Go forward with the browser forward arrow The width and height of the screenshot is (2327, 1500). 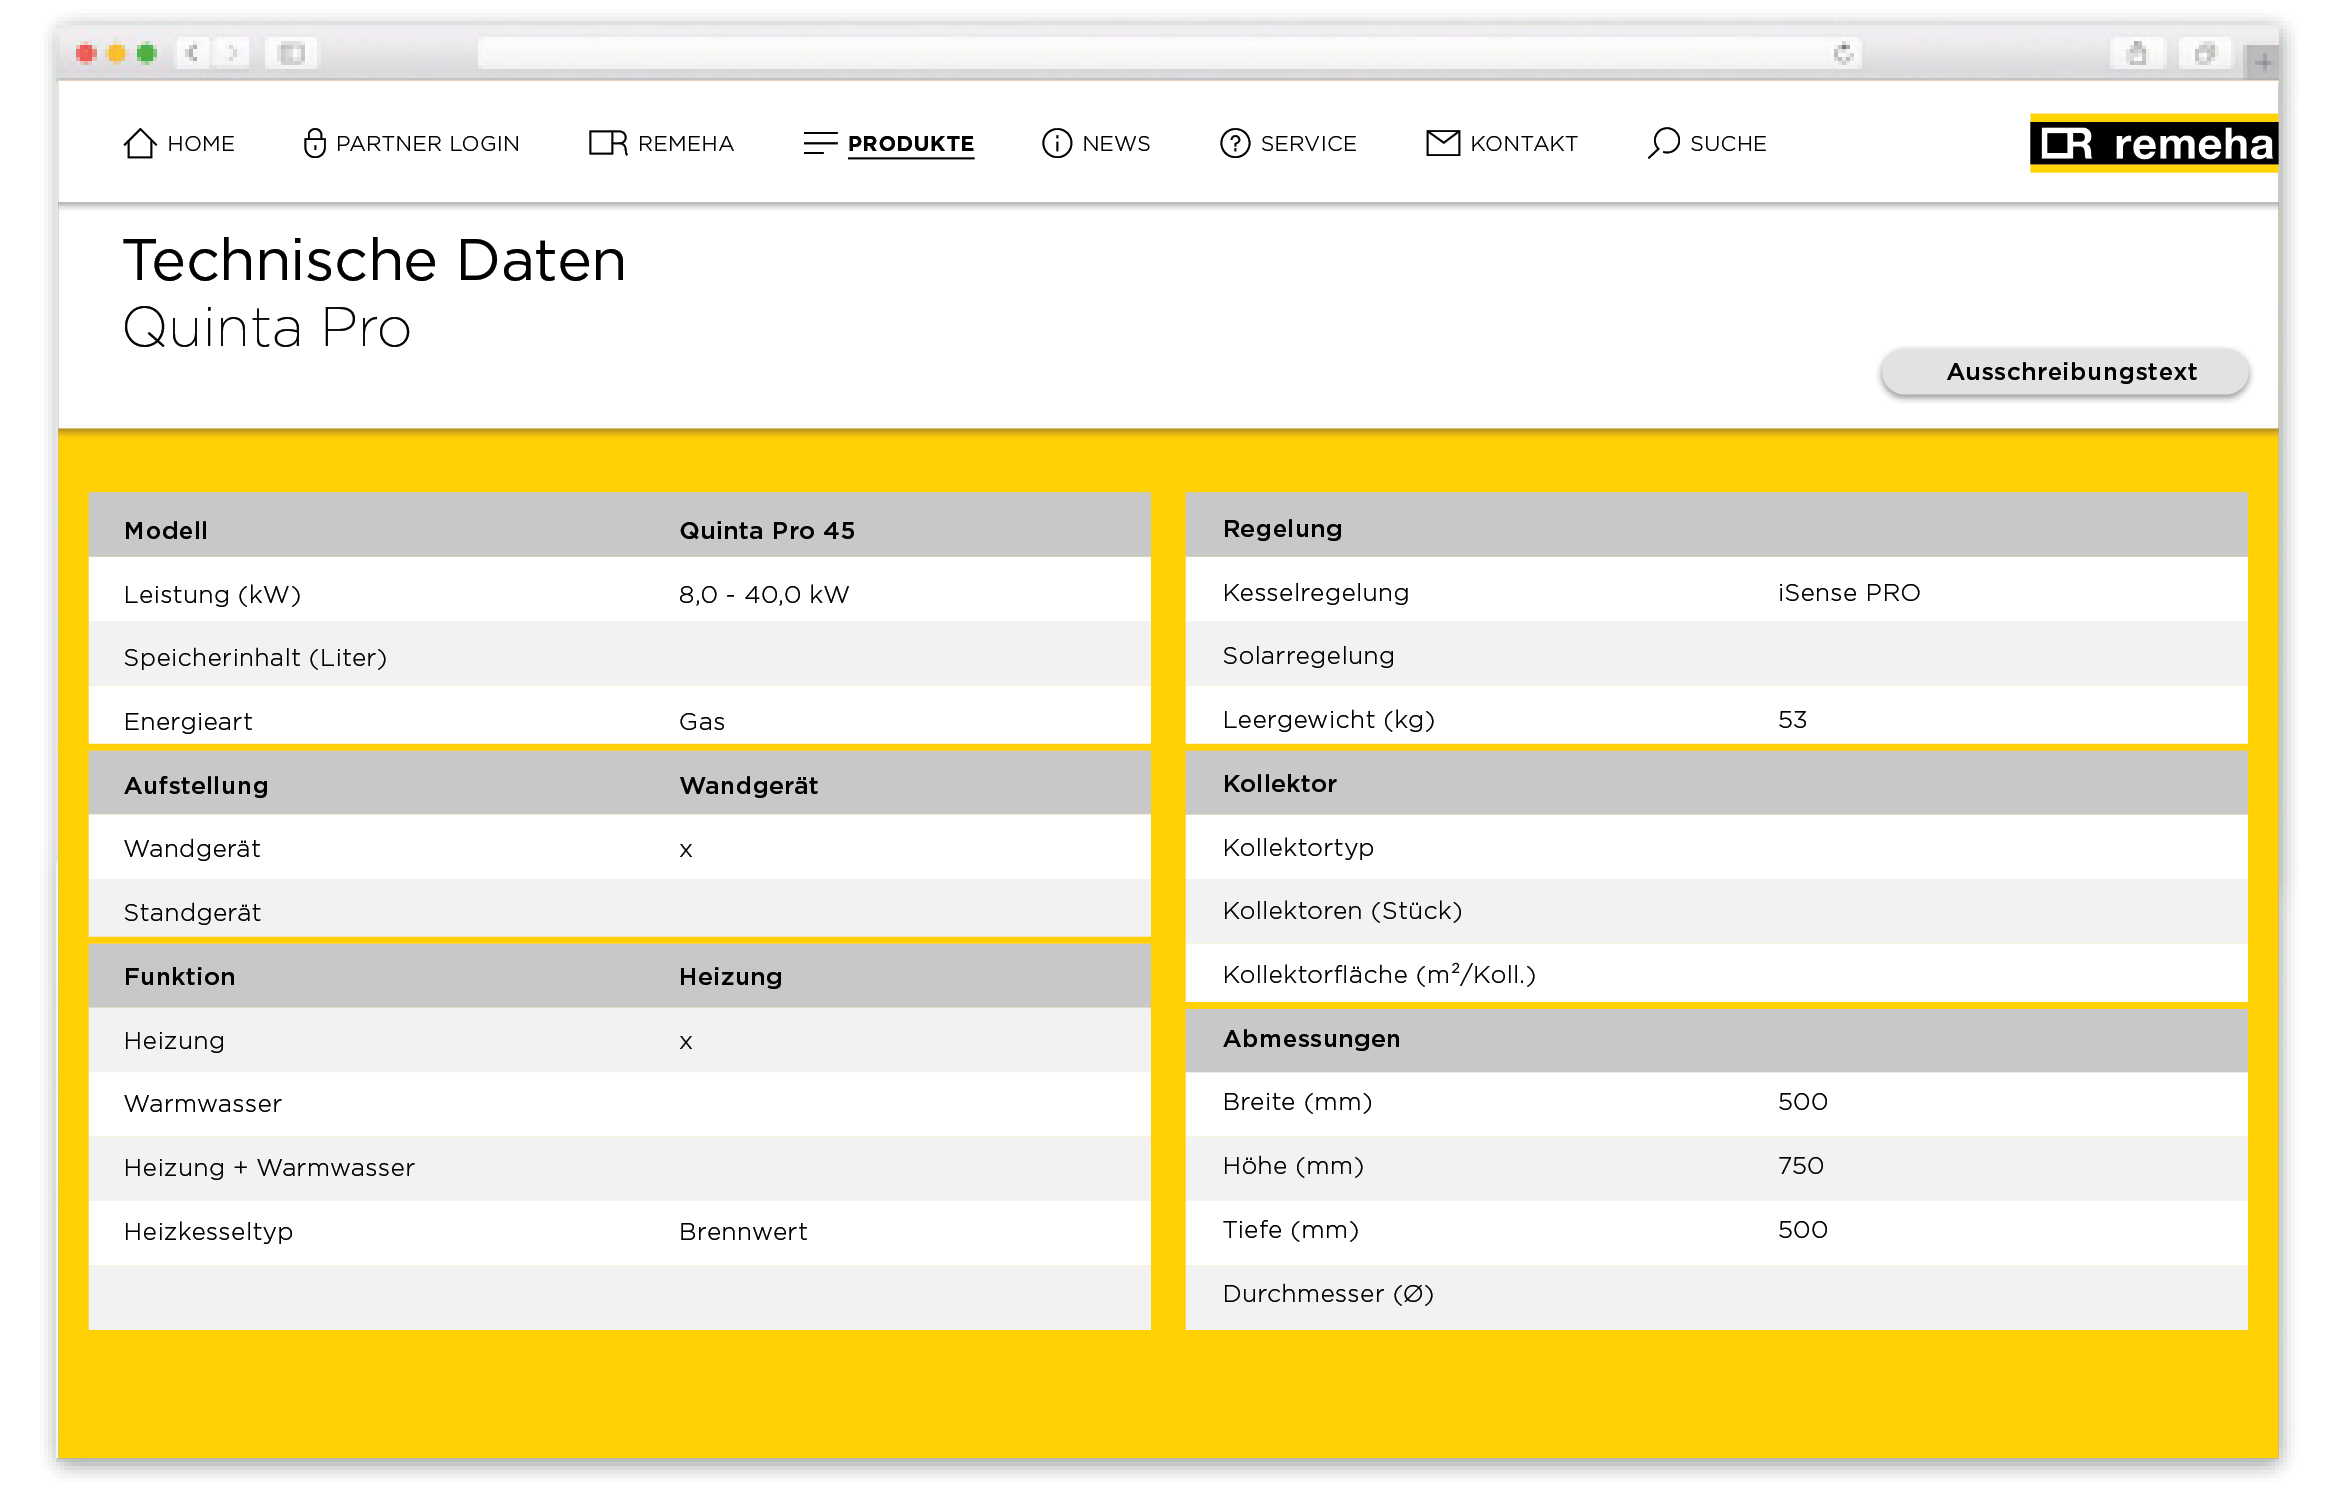[232, 52]
